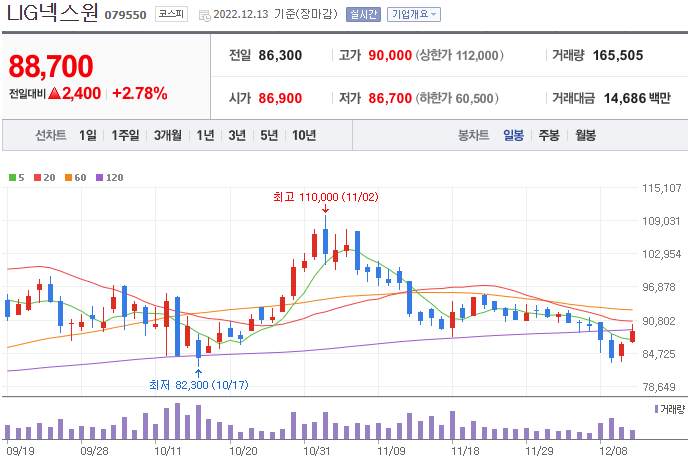Screen dimensions: 688x463
Task: Select the 1일 line chart tab
Action: (87, 136)
